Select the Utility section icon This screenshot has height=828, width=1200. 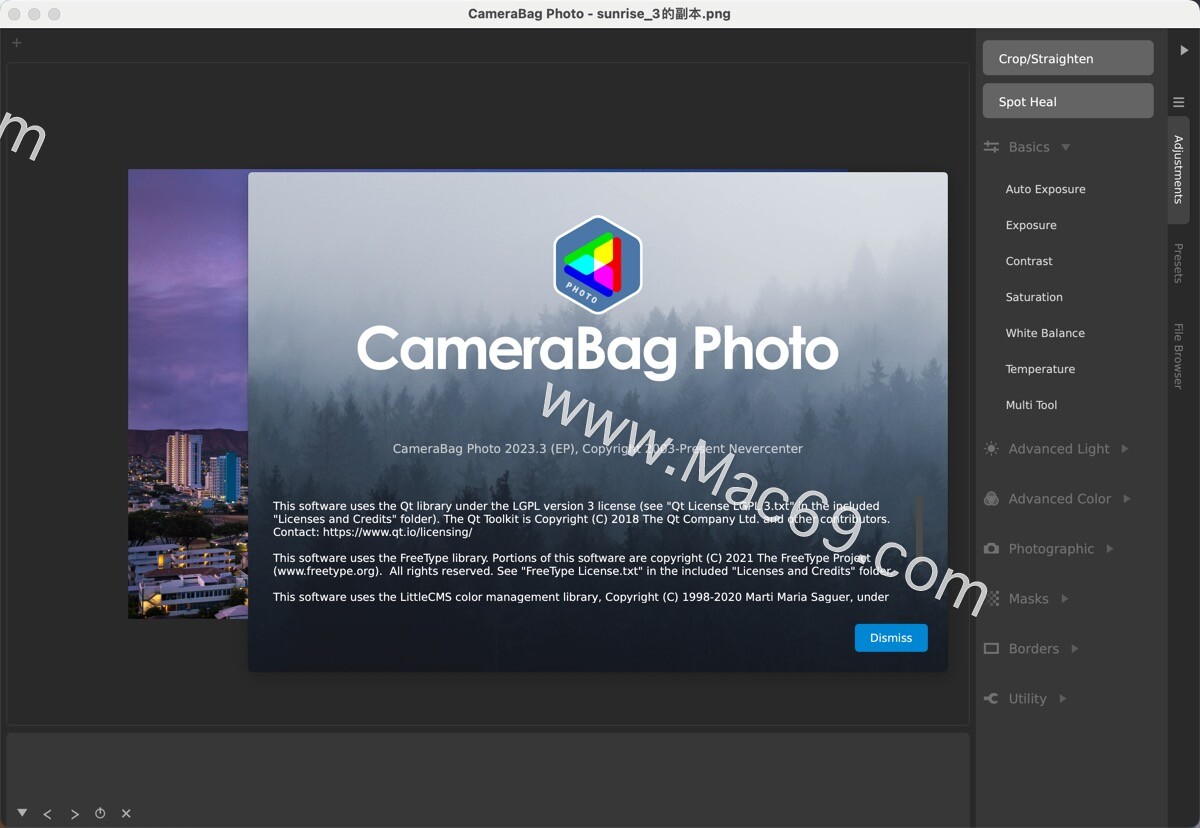991,698
